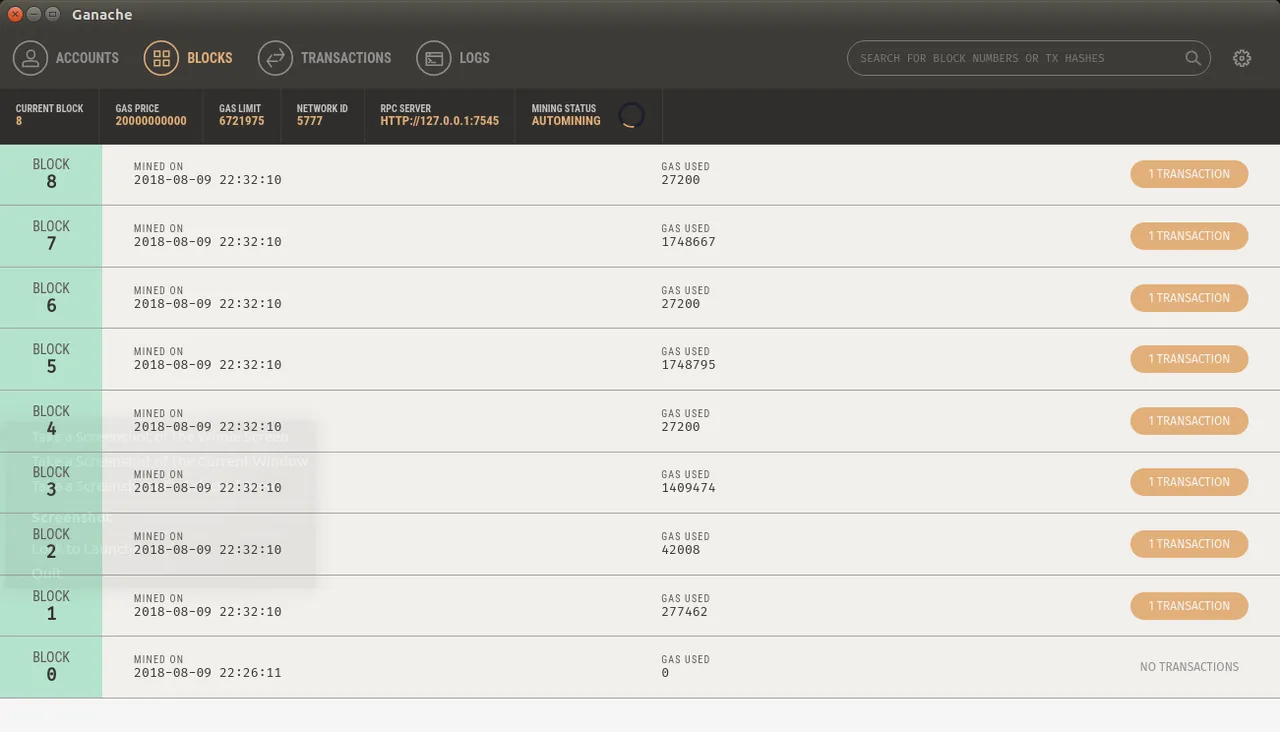View the 1 Transaction button for block 2

point(1189,544)
